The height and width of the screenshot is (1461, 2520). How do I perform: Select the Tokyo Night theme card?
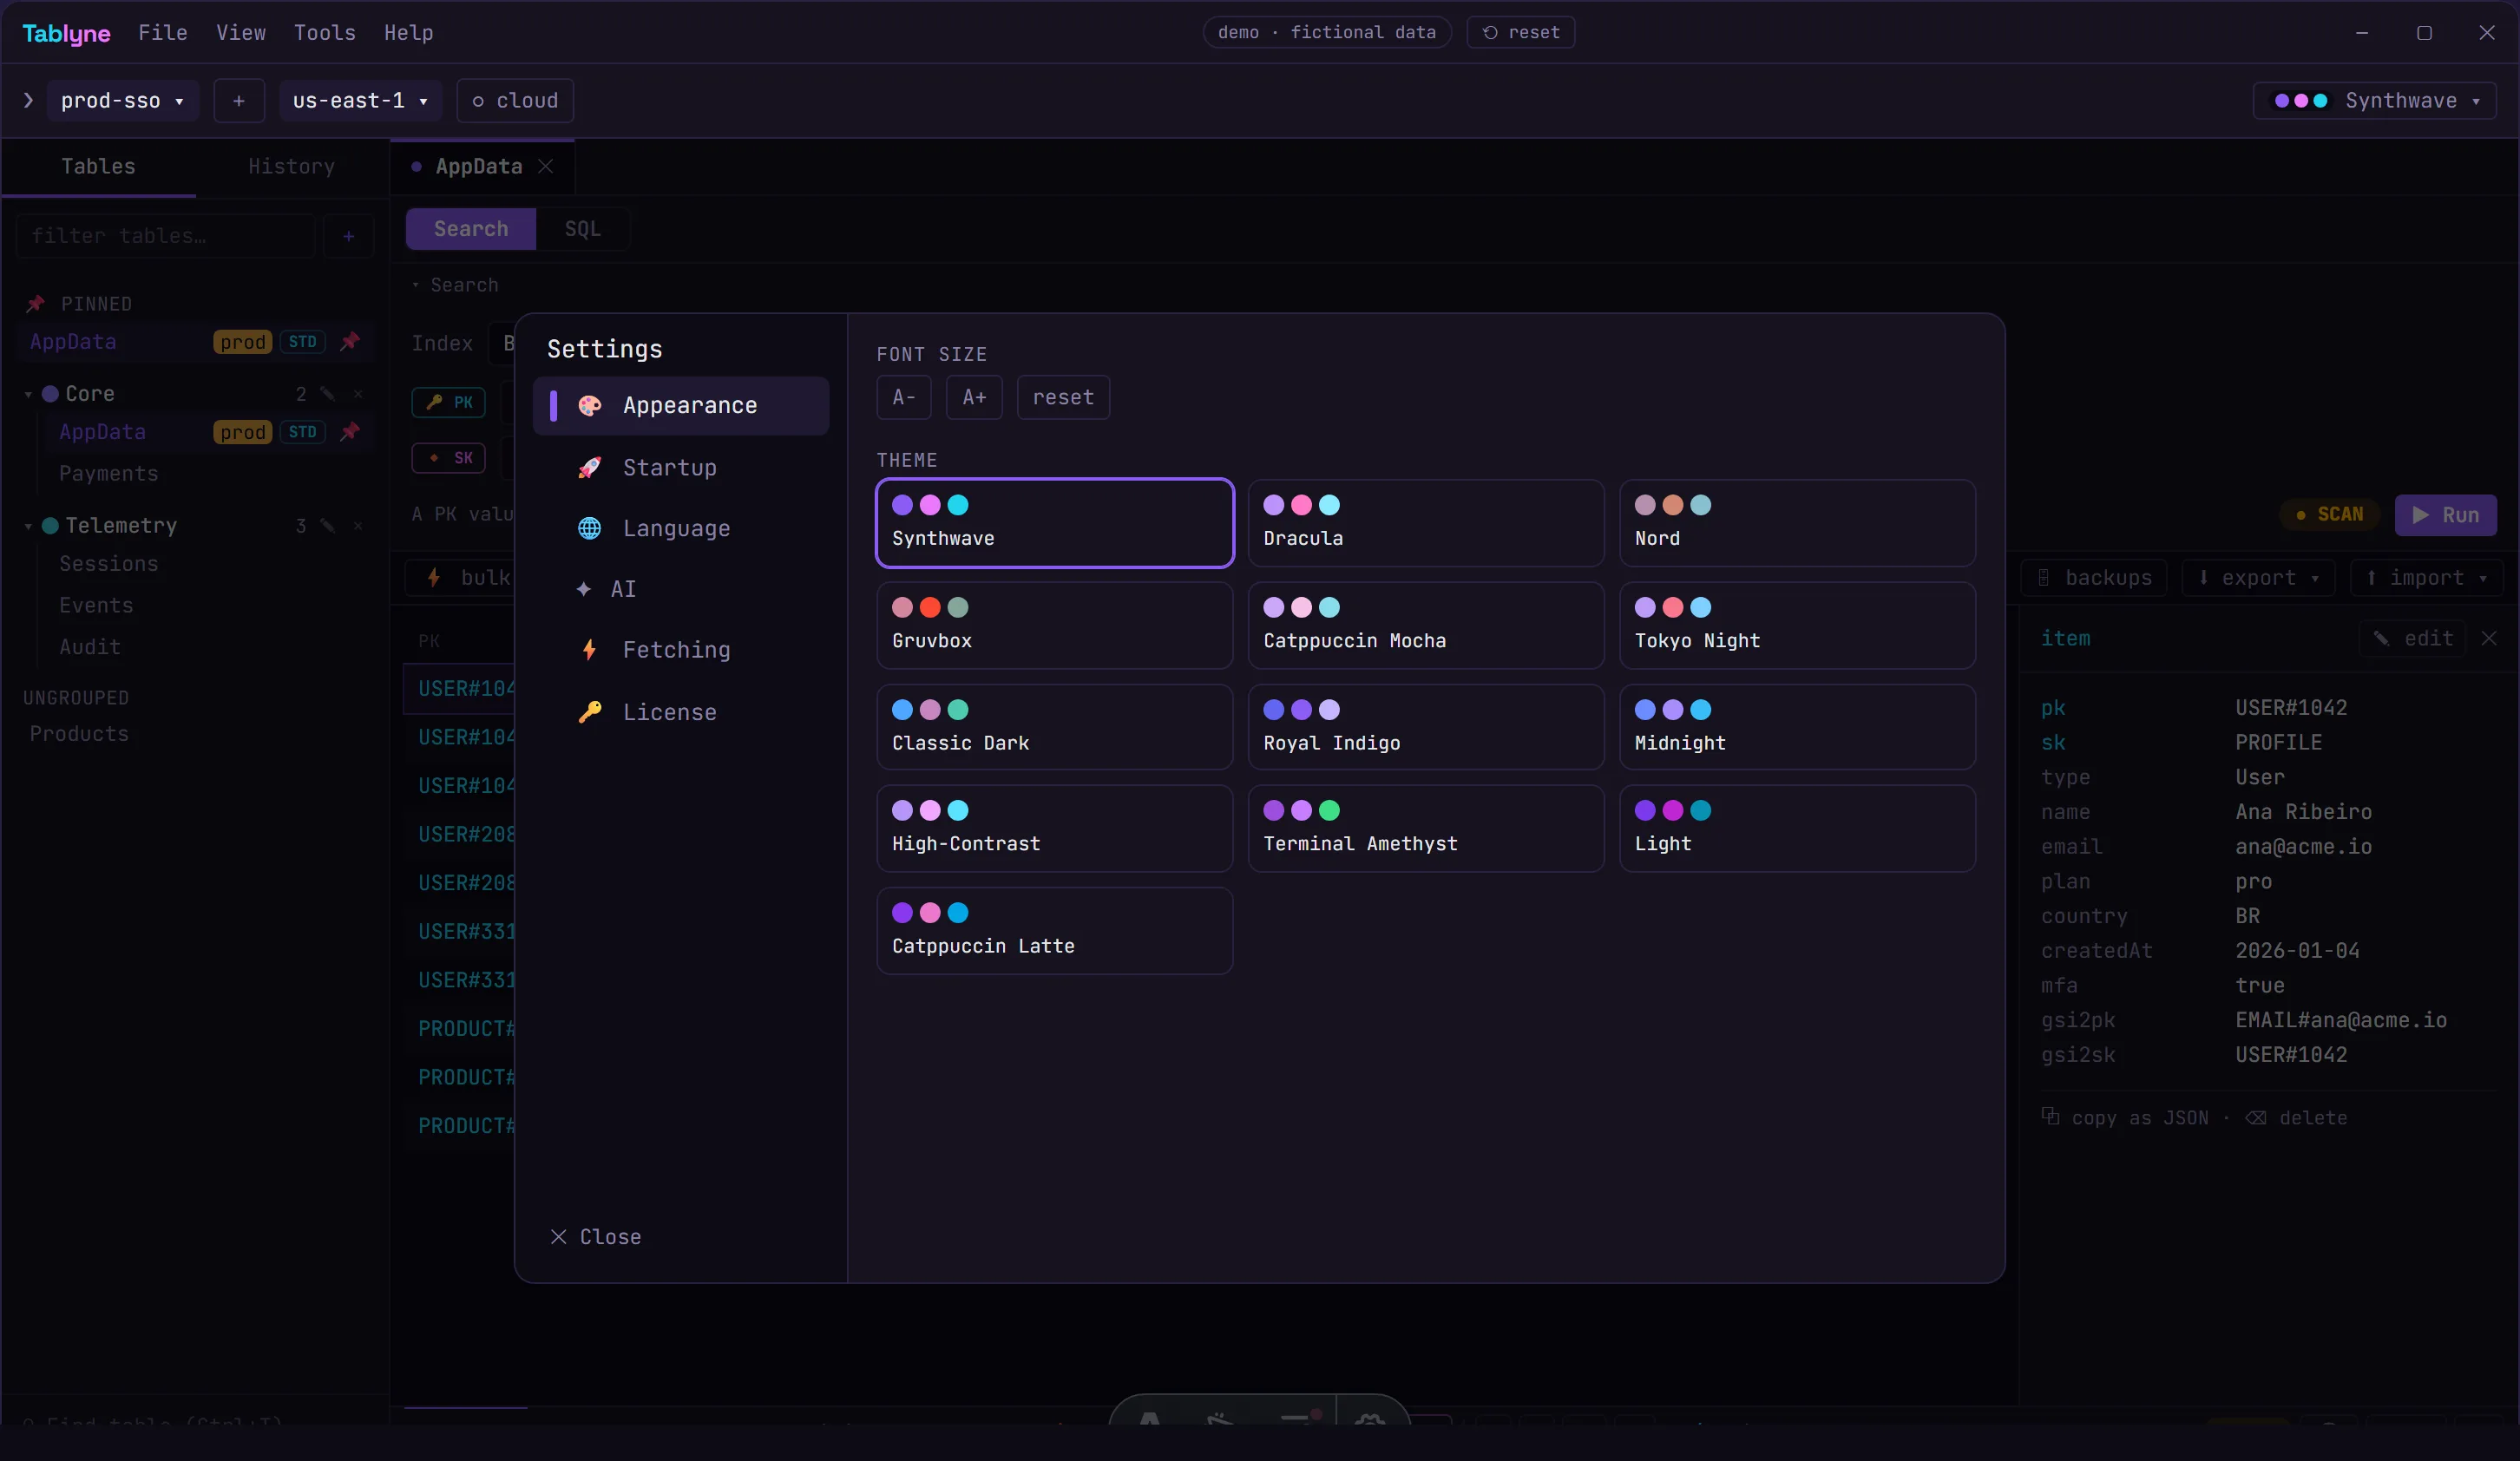1797,626
